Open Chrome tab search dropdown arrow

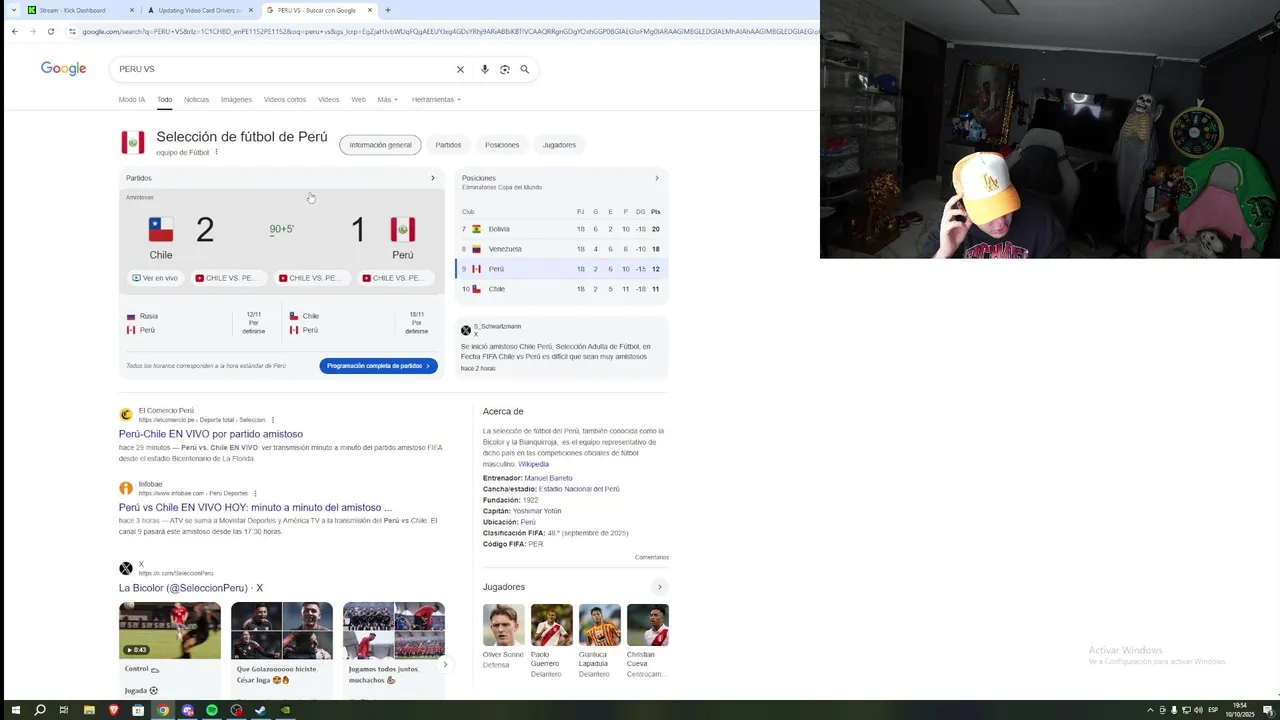[x=12, y=10]
